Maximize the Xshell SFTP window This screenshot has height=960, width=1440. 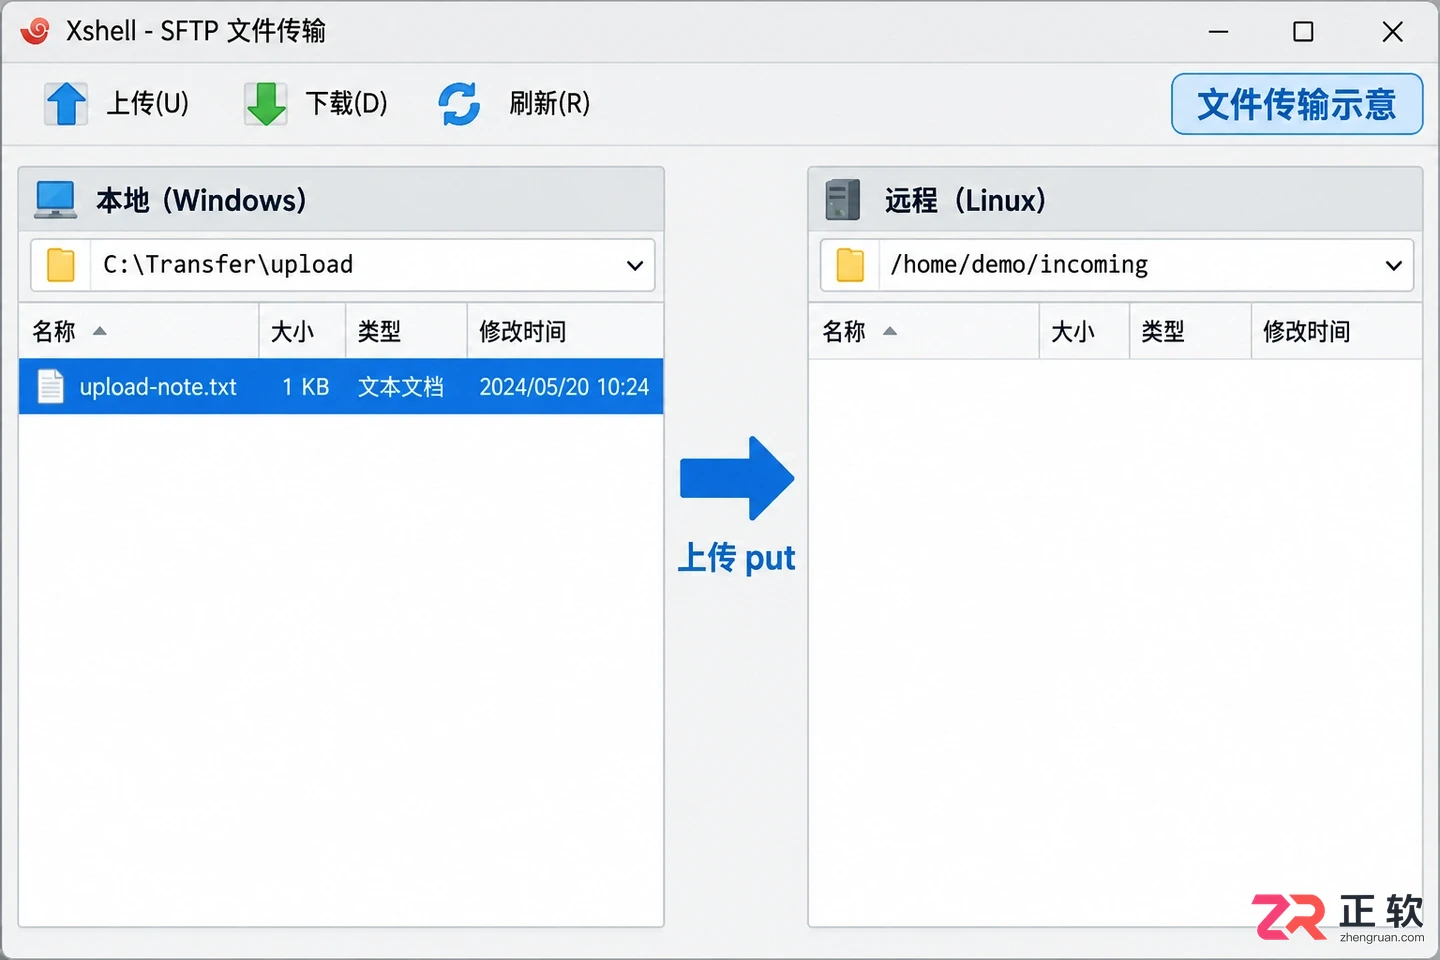click(1303, 32)
